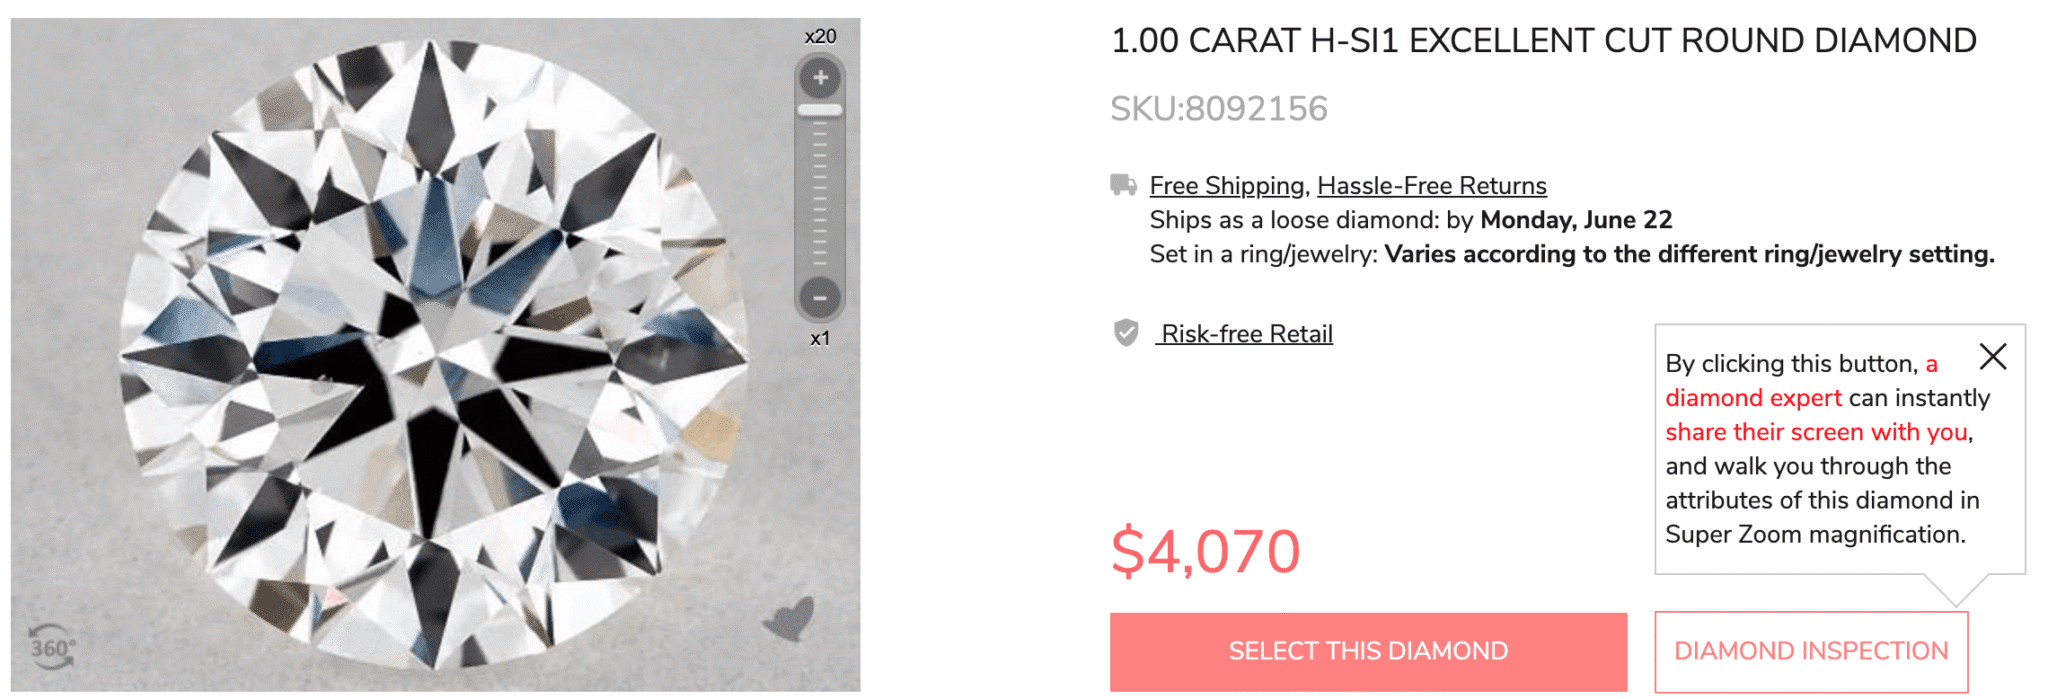Image resolution: width=2048 pixels, height=699 pixels.
Task: Open the Free Shipping link
Action: point(1226,186)
